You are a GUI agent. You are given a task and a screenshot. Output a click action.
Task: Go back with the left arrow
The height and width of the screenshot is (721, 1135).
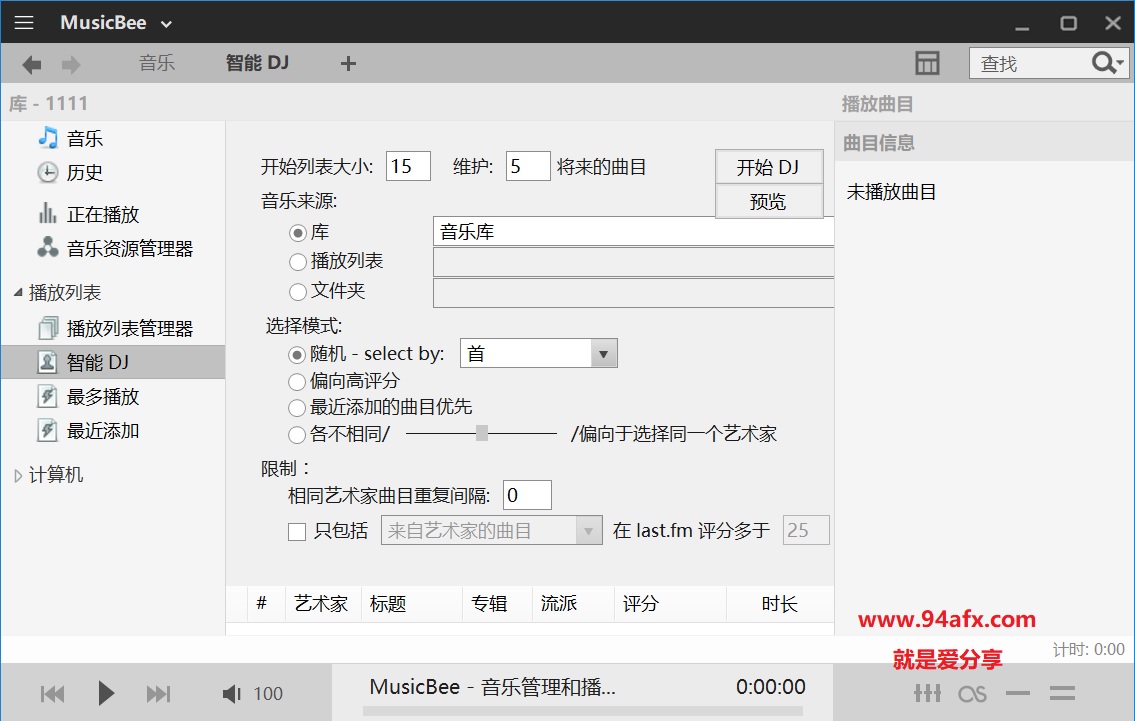point(32,64)
